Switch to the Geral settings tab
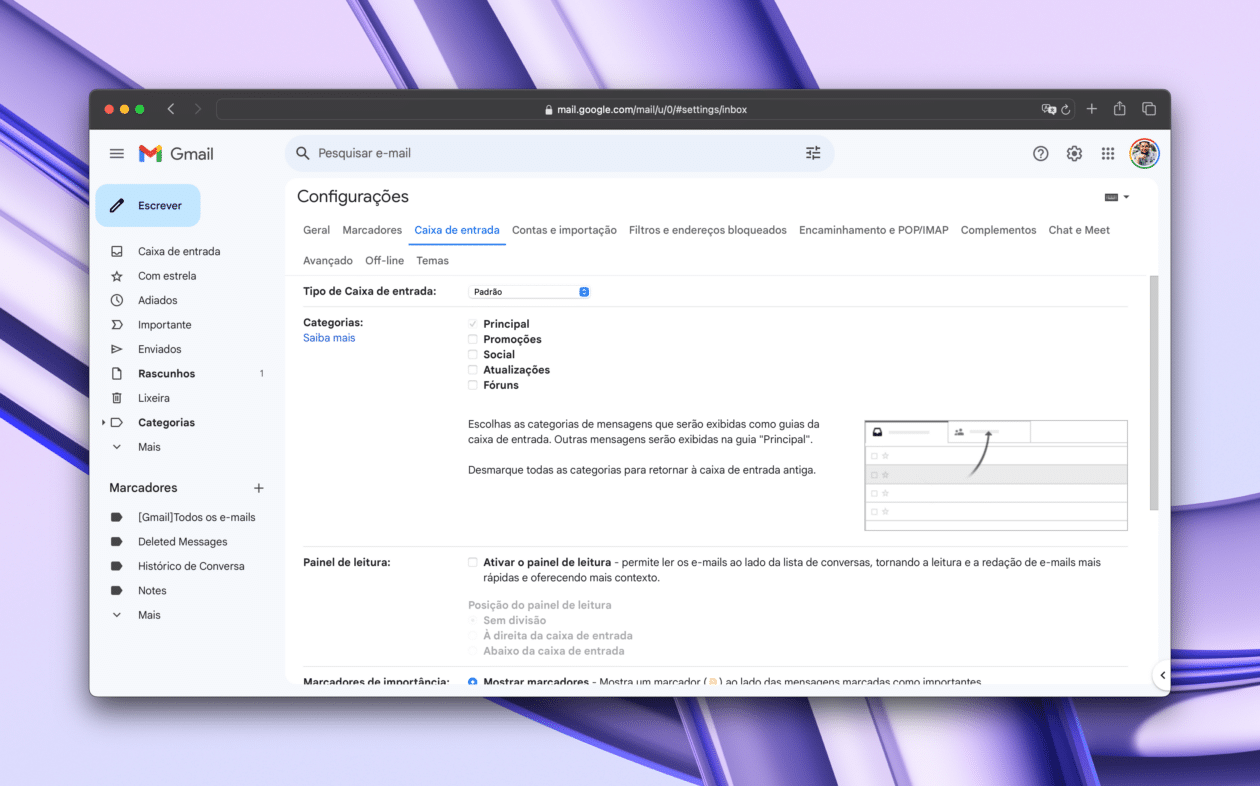The image size is (1260, 786). [x=316, y=230]
